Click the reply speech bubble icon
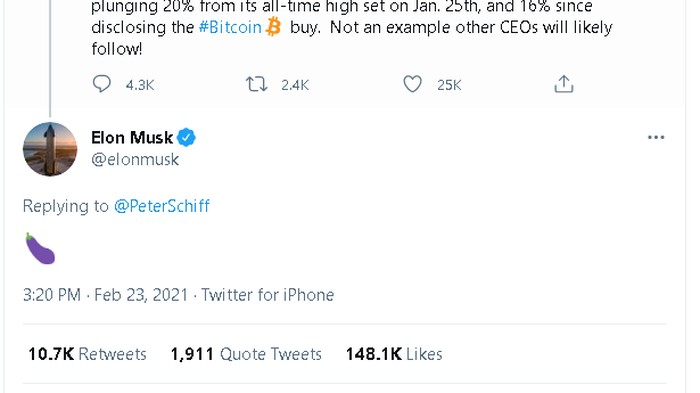700x393 pixels. (101, 84)
